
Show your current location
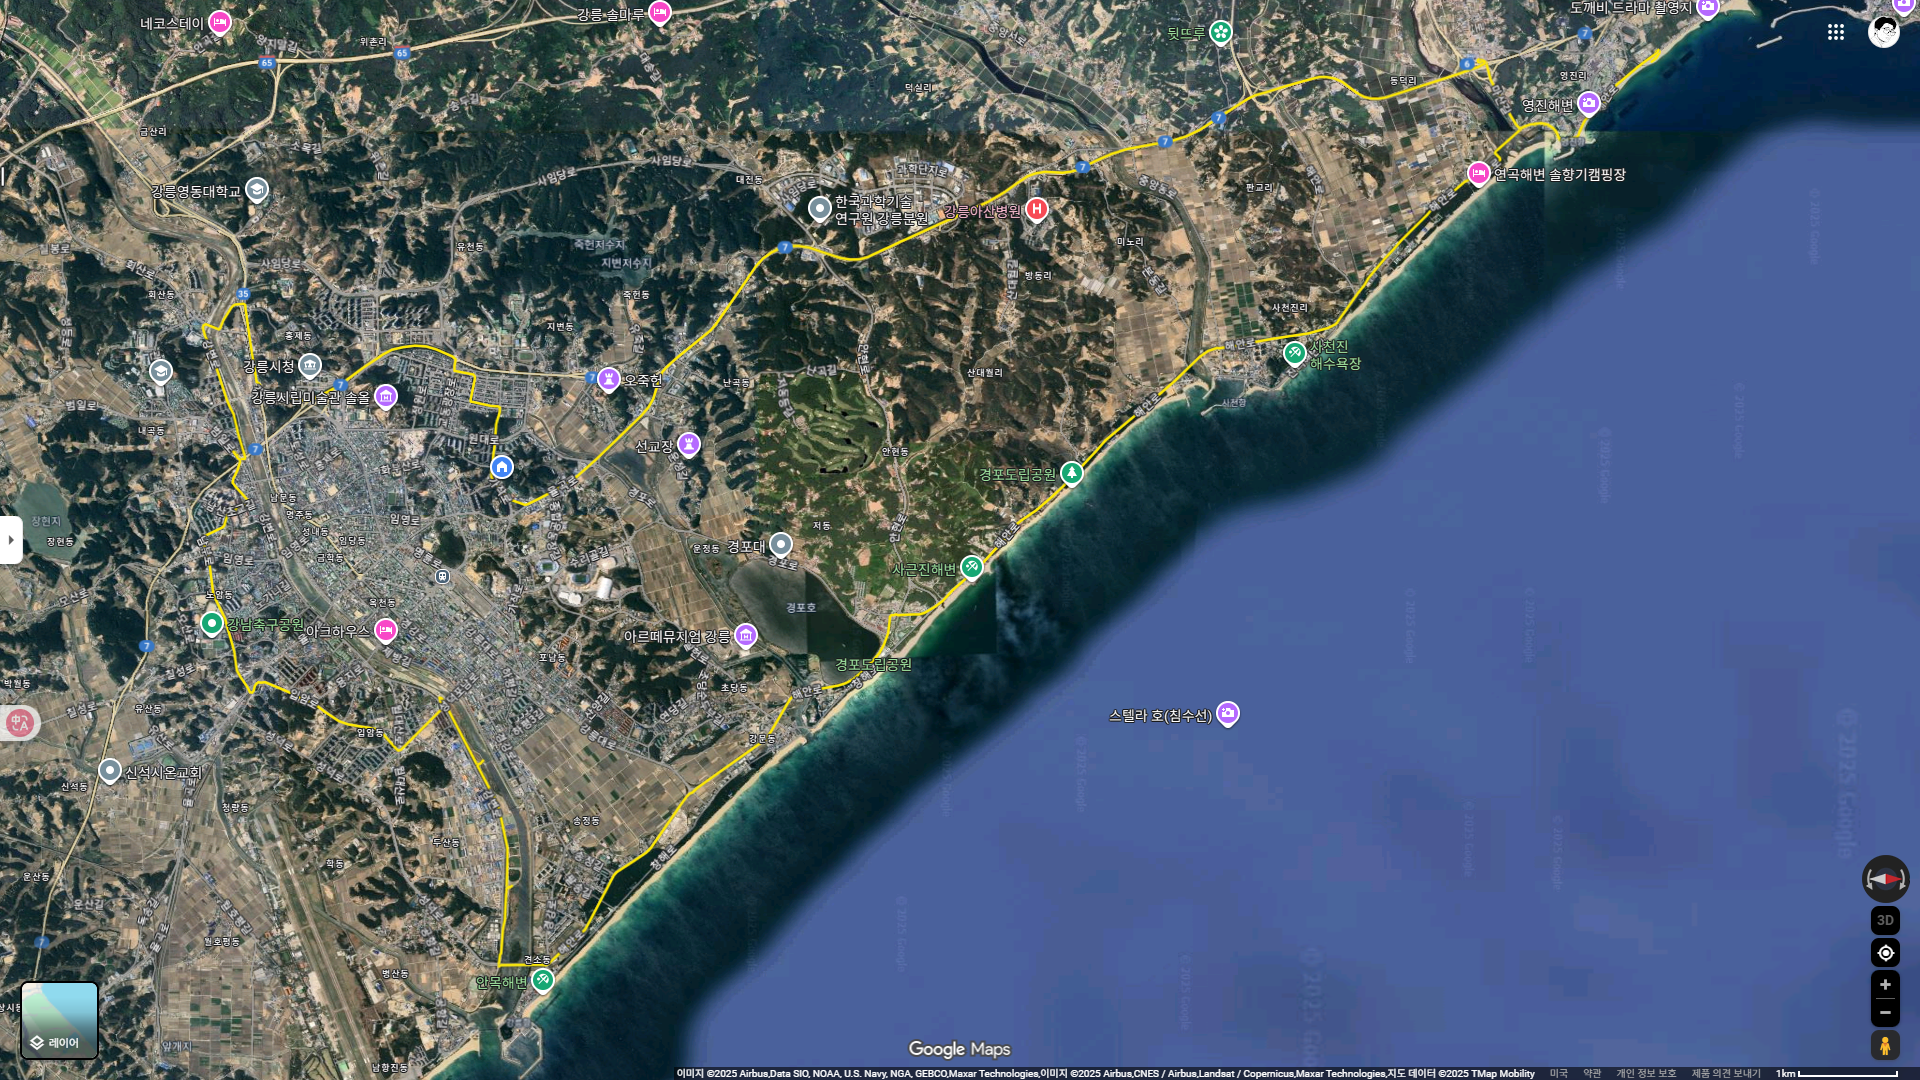[x=1885, y=952]
